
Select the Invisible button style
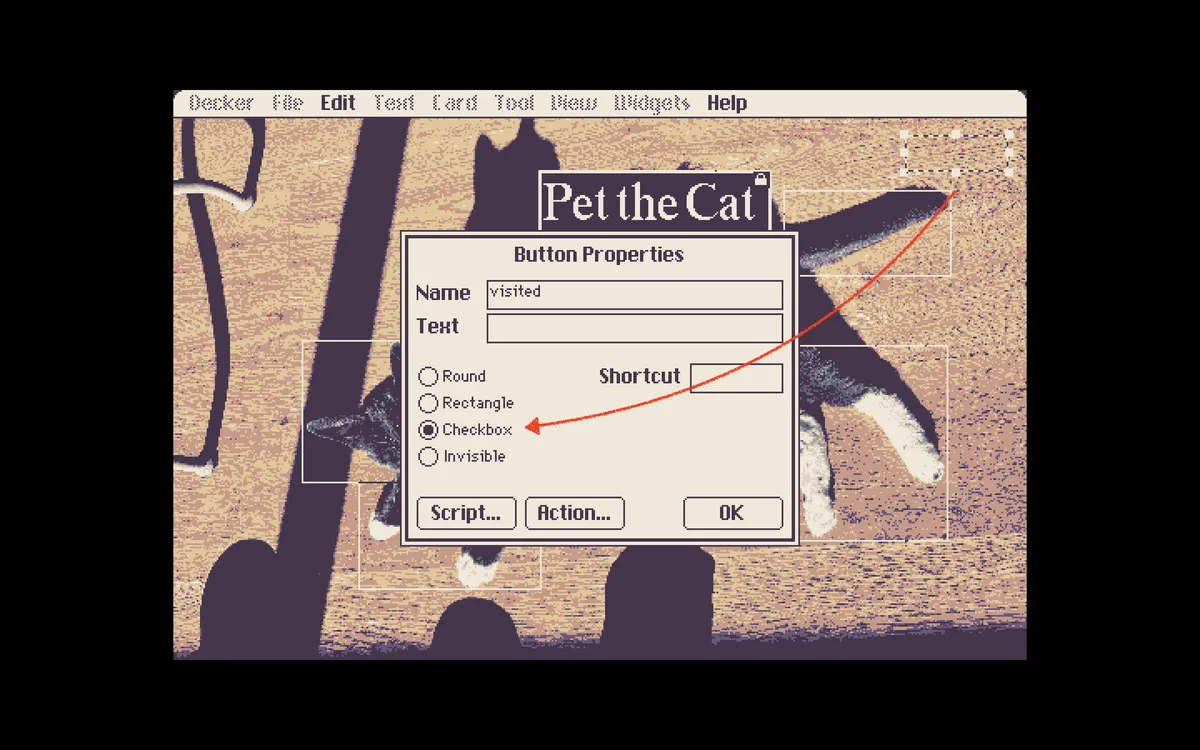pos(462,457)
